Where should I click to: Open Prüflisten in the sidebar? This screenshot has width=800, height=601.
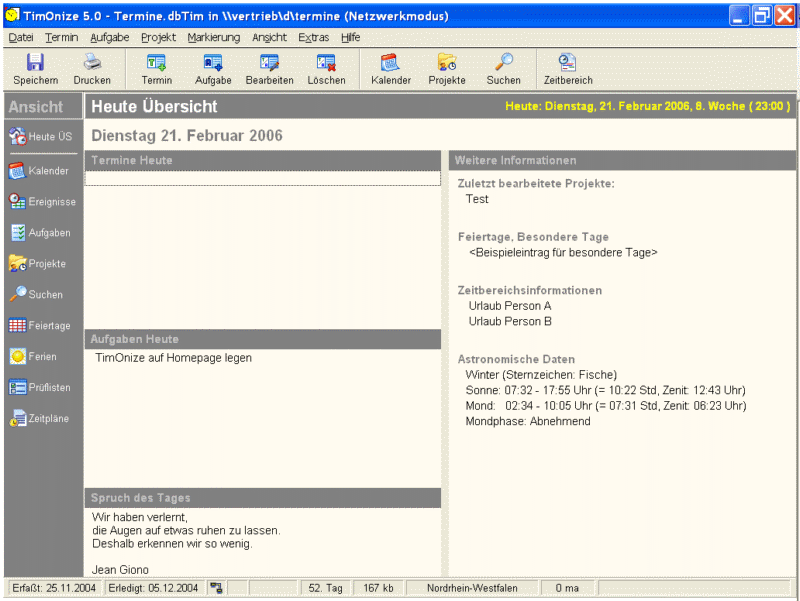point(40,388)
